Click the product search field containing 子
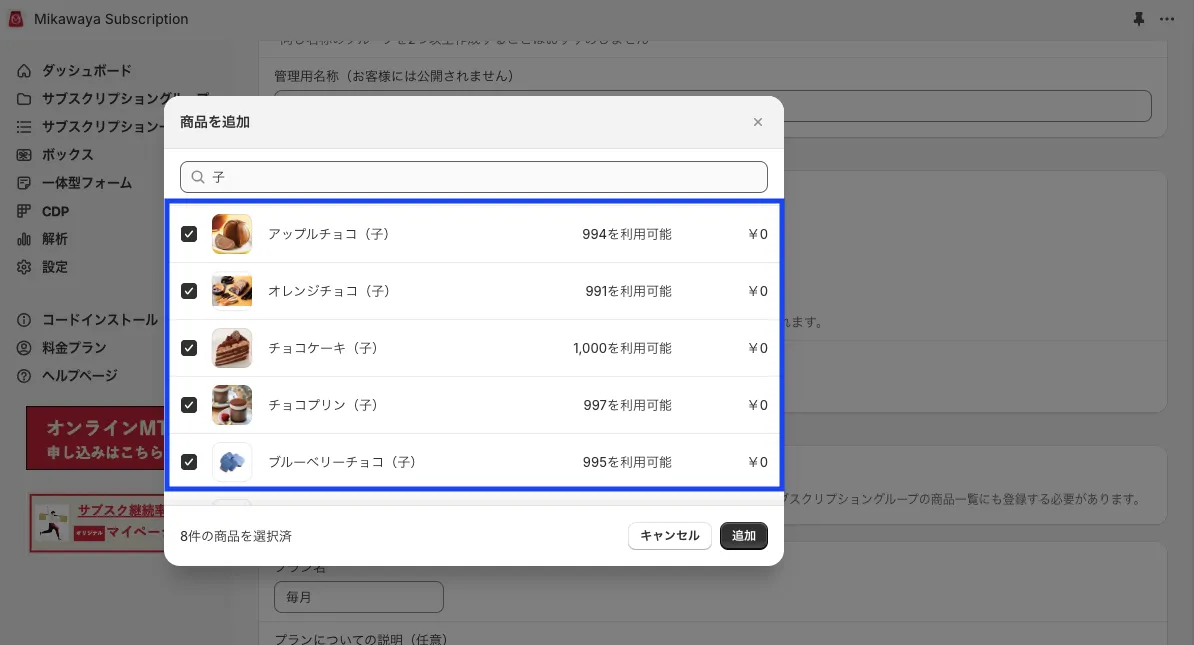Screen dimensions: 1194x645 point(474,177)
